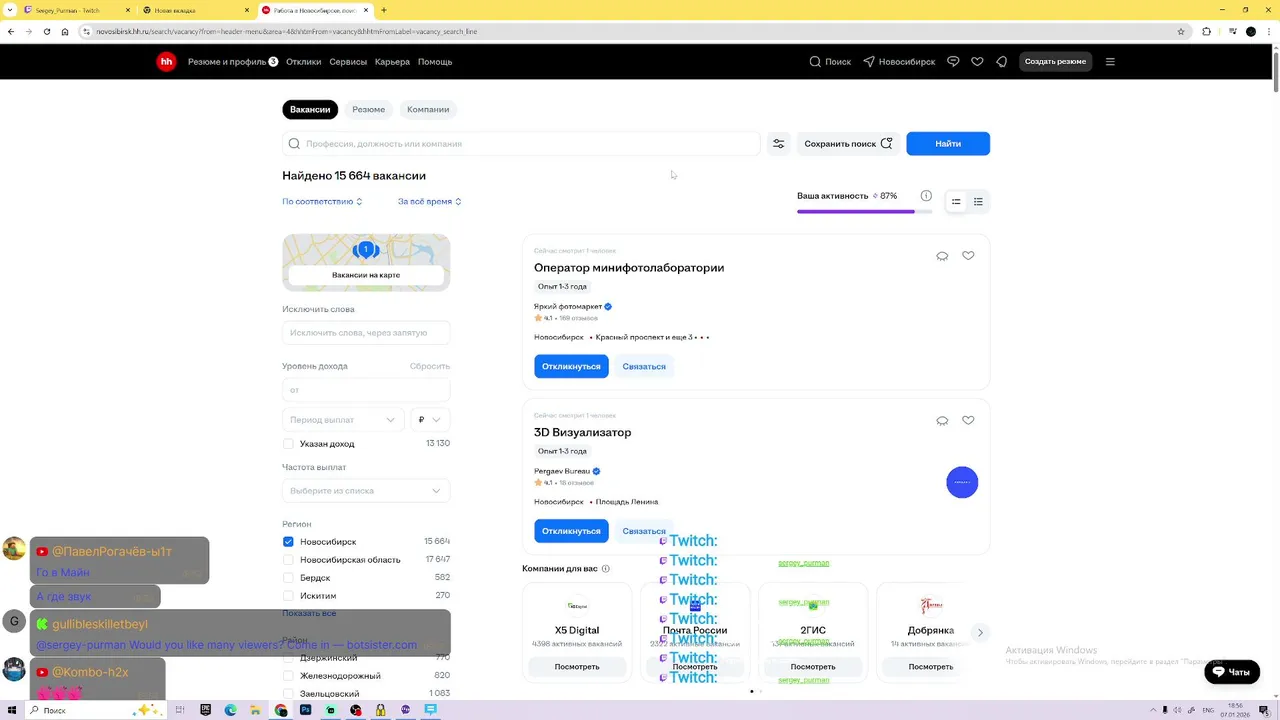Click the Найти search button
Screen dimensions: 1280x720
coord(948,144)
